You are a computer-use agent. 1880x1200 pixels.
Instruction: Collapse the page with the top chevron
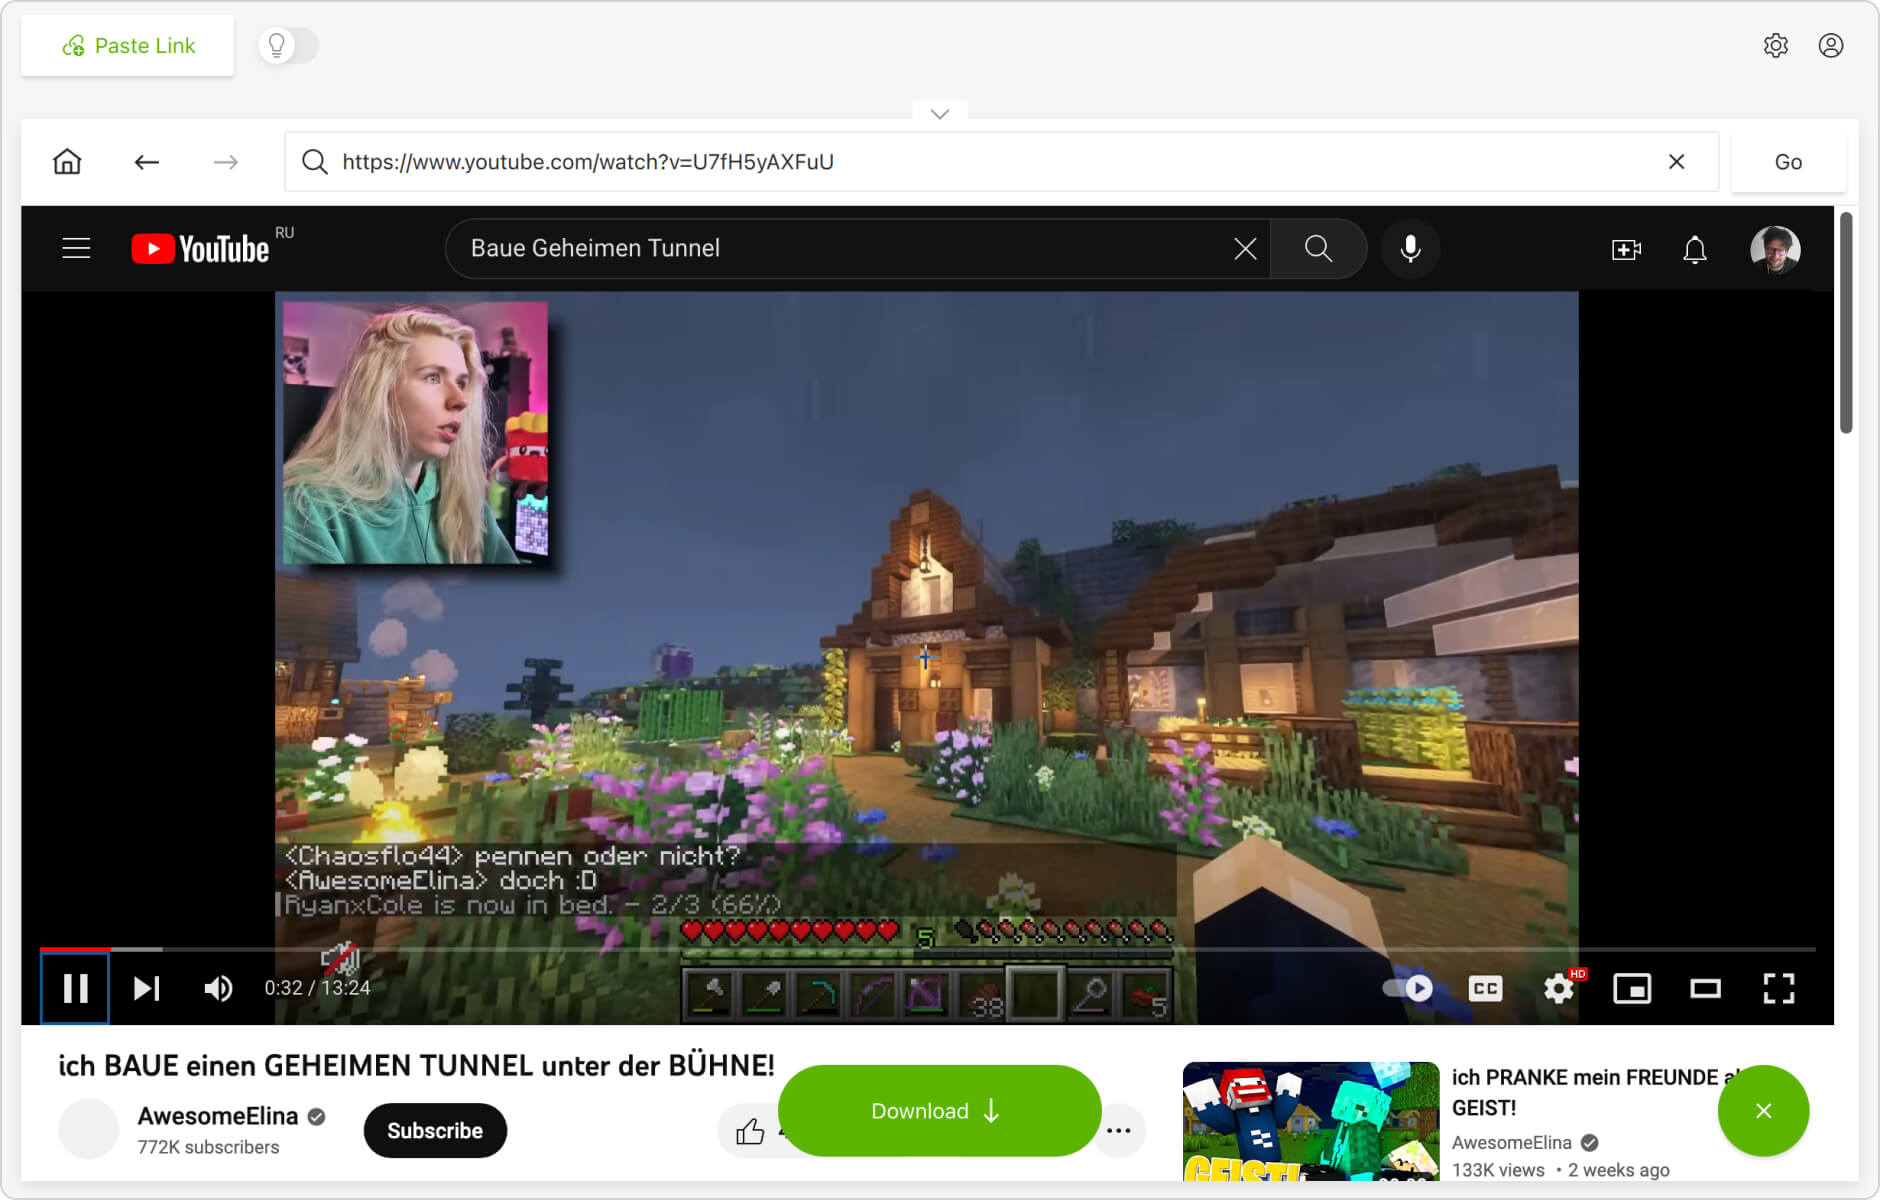pos(938,113)
